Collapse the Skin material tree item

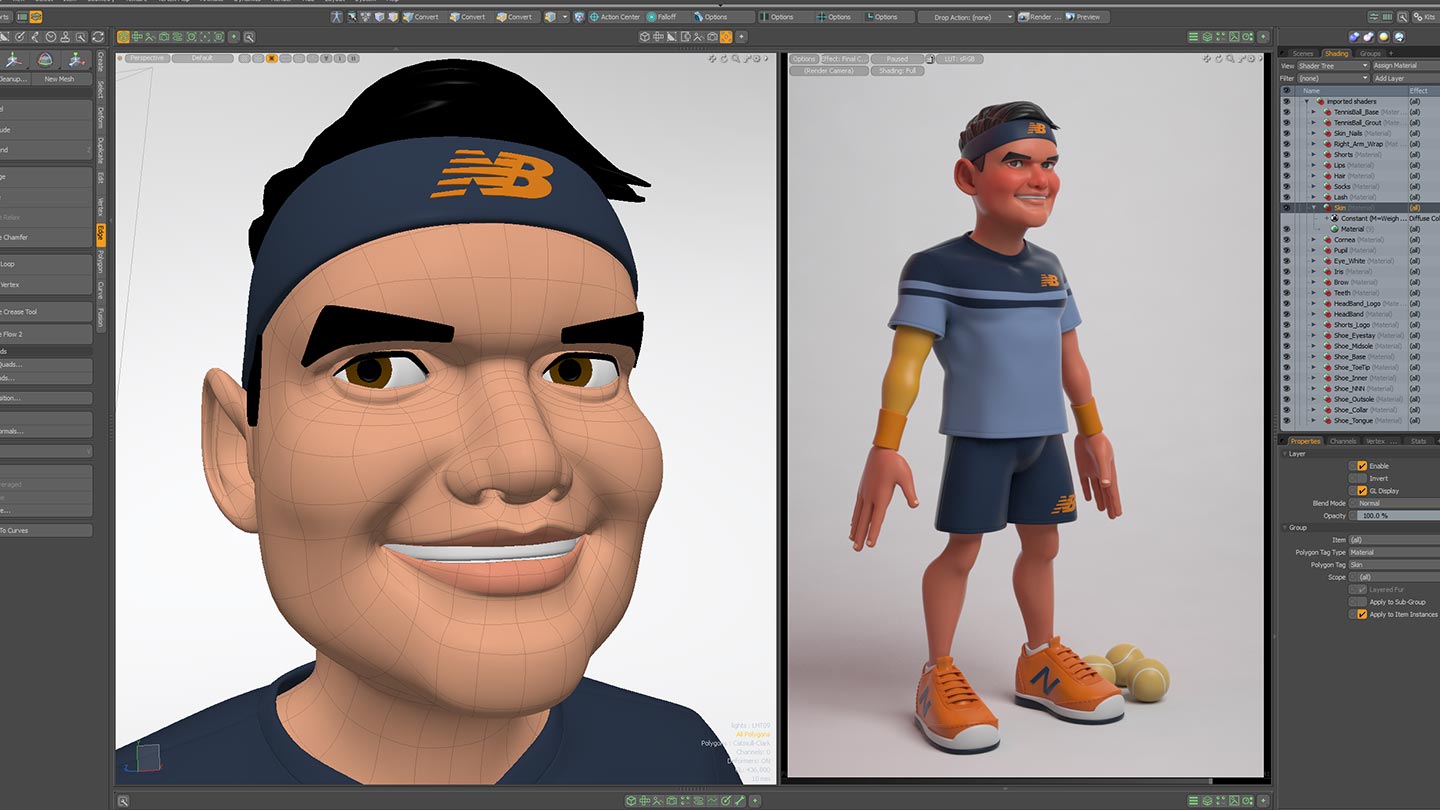click(1314, 208)
